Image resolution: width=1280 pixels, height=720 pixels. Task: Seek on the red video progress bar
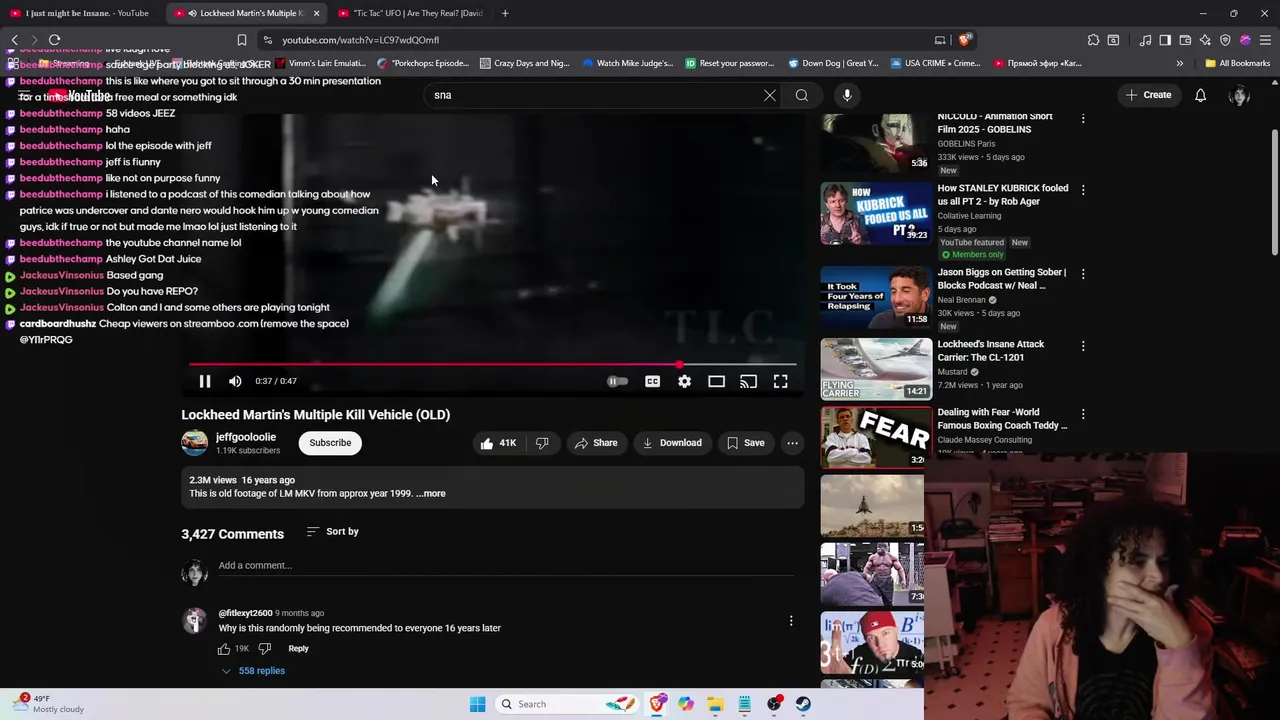point(492,365)
